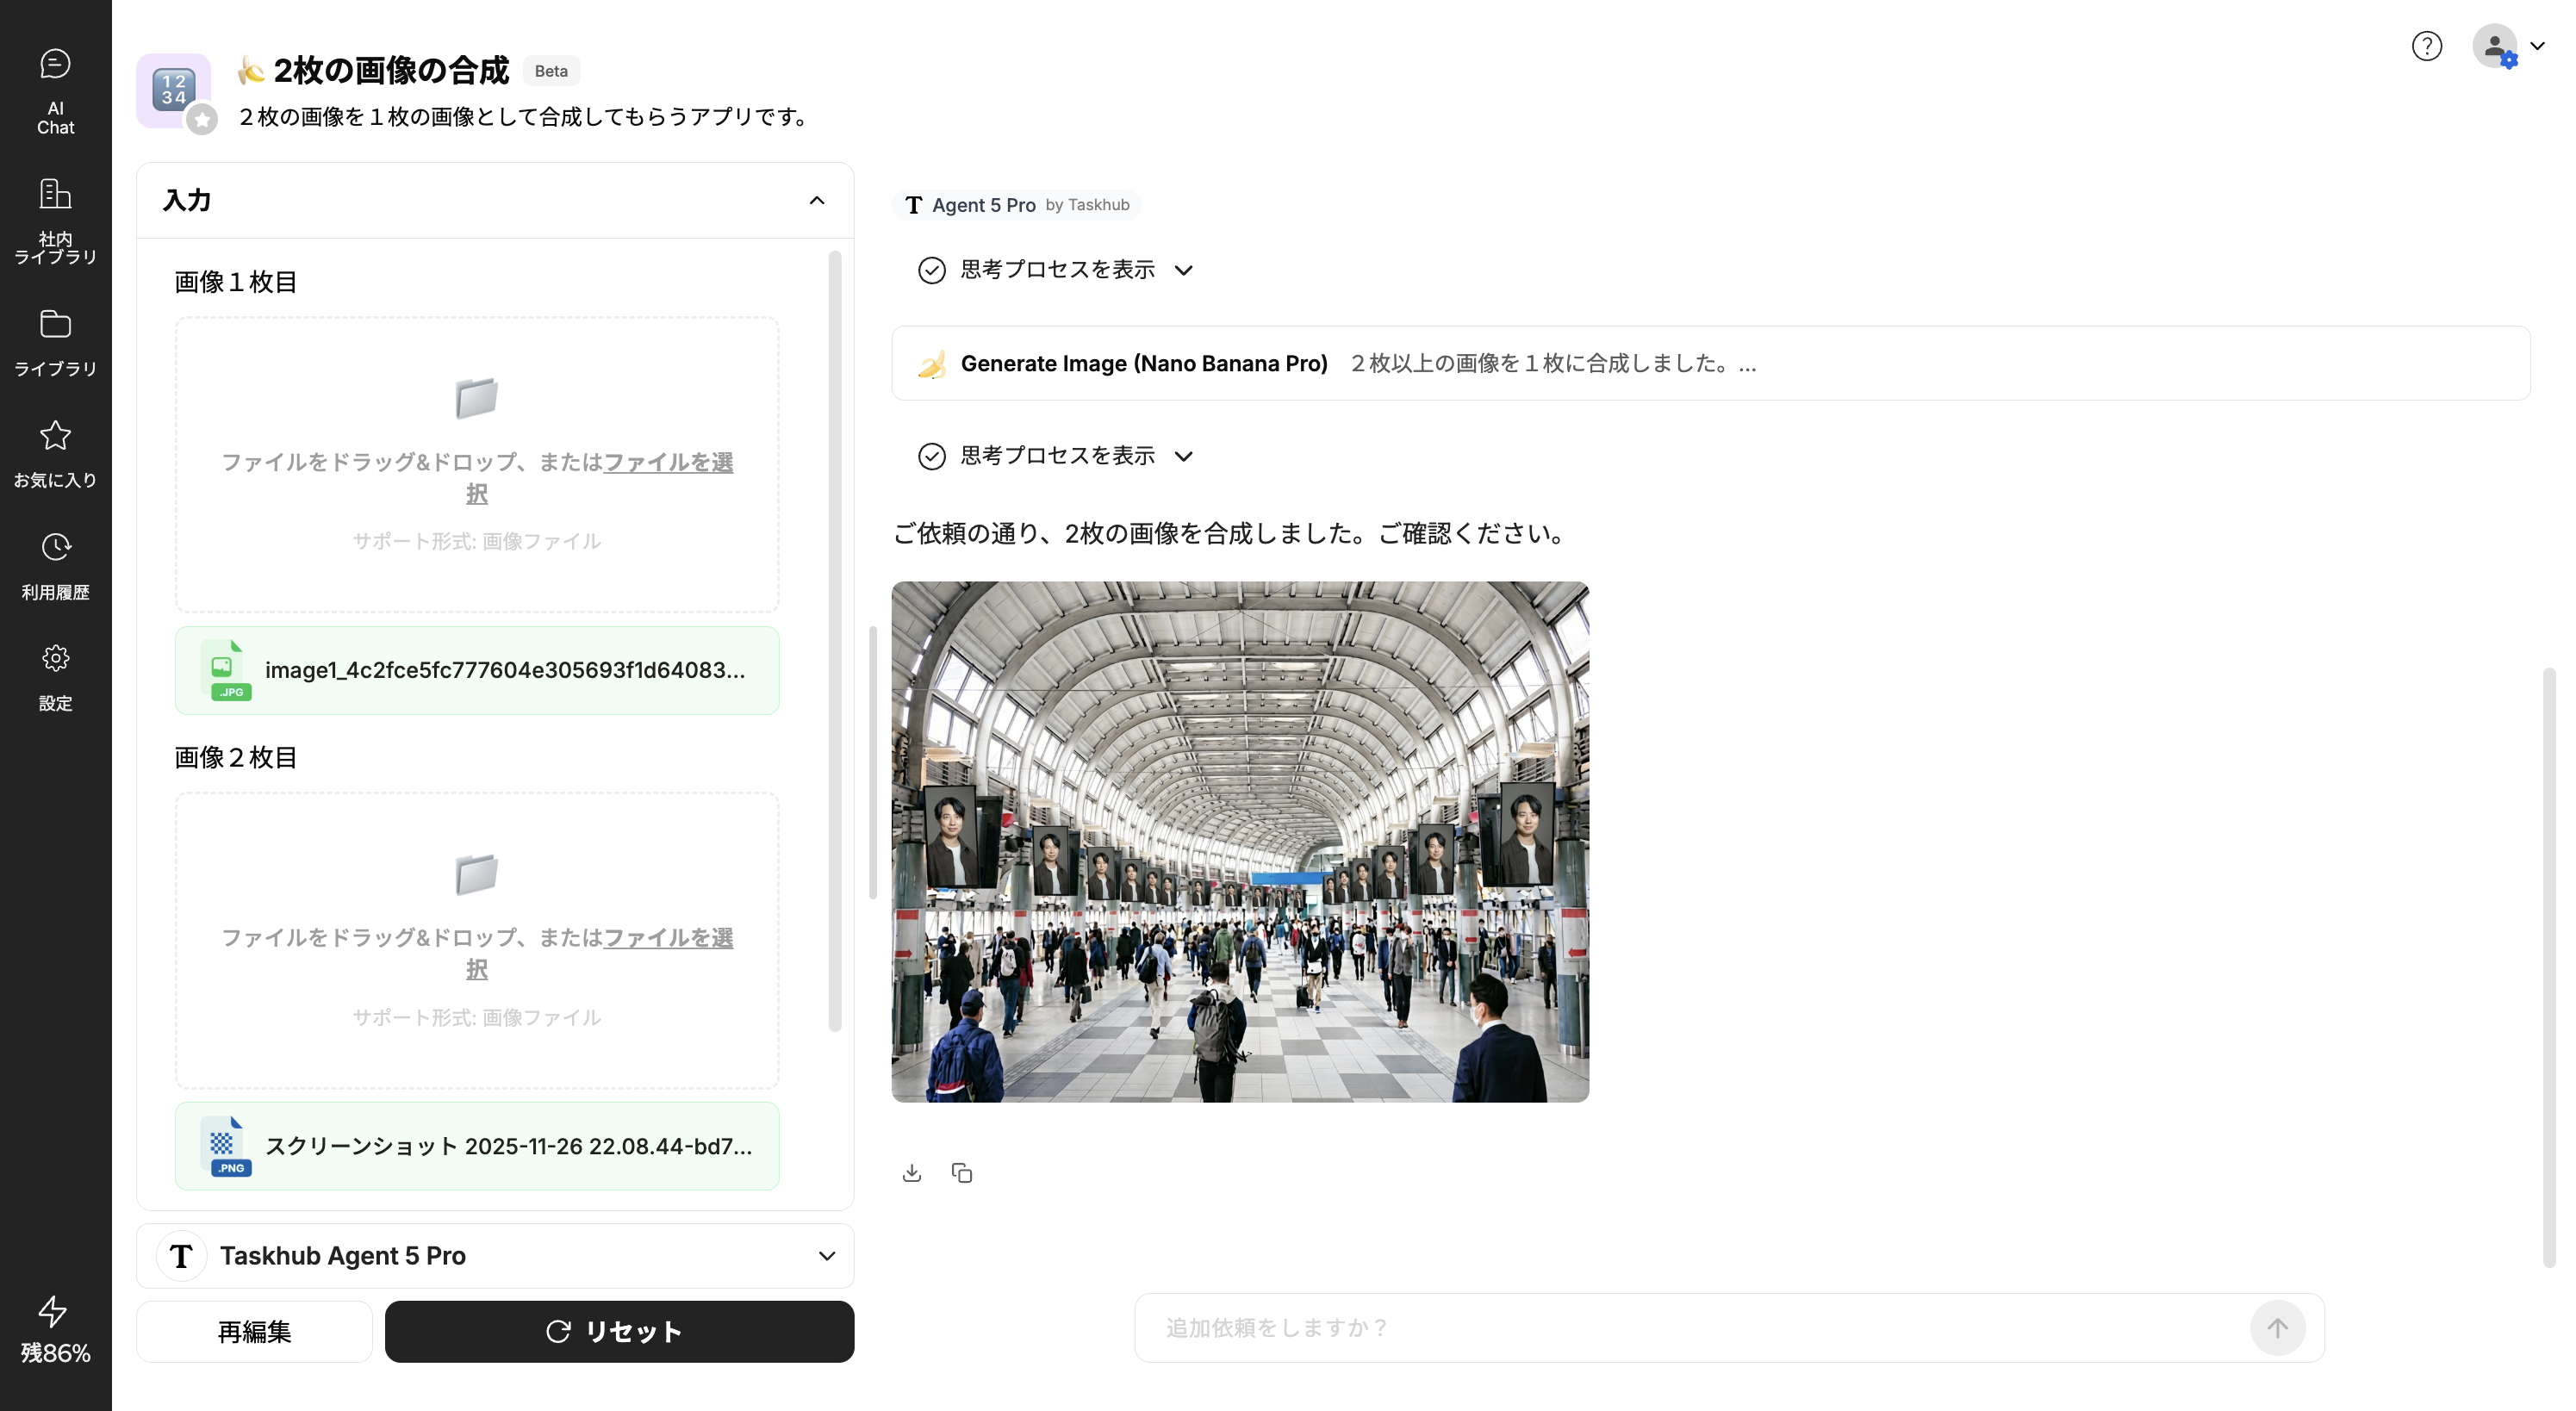Open 設定 gear icon in sidebar
This screenshot has height=1411, width=2576.
55,677
